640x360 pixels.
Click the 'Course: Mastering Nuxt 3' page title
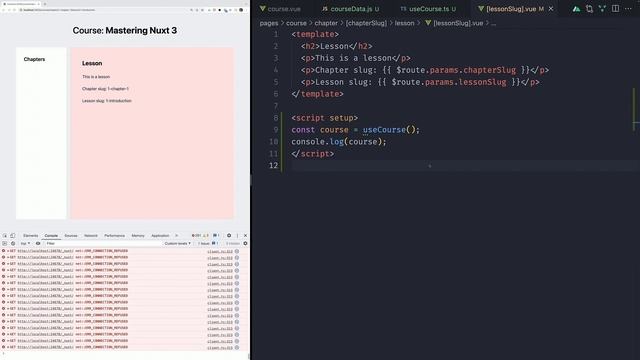point(124,30)
